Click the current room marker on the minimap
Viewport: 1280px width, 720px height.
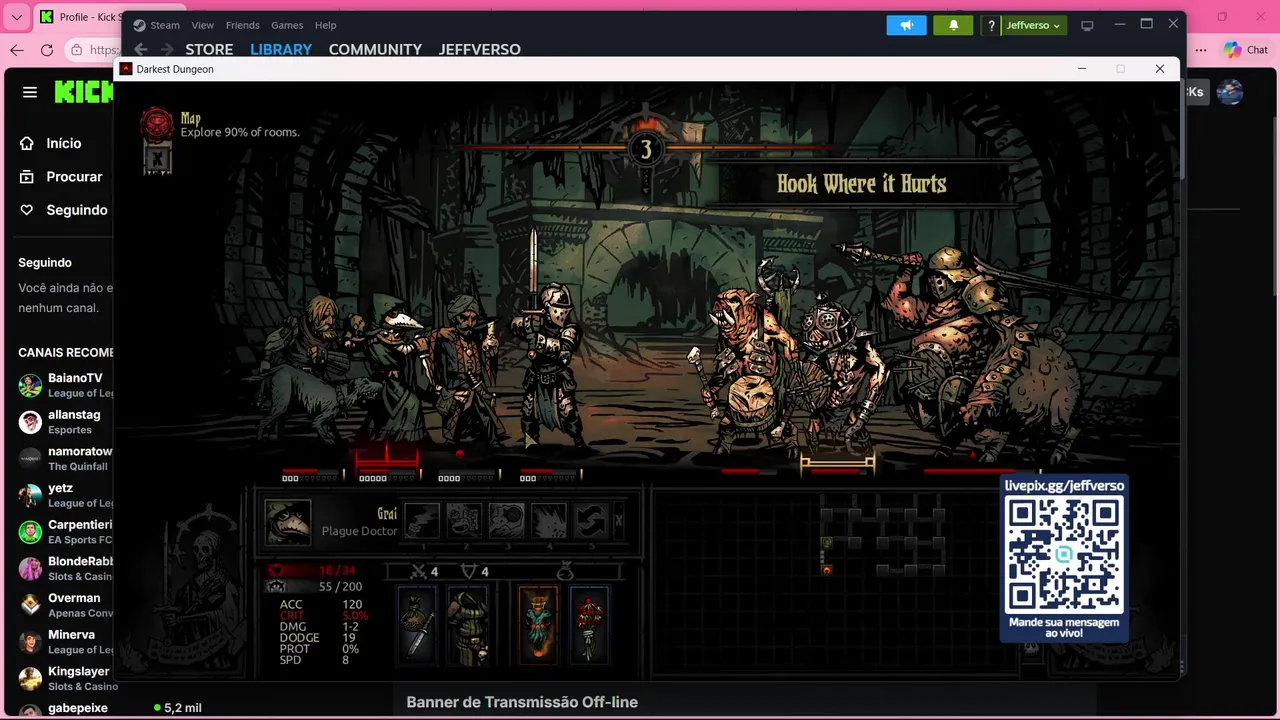pos(827,570)
